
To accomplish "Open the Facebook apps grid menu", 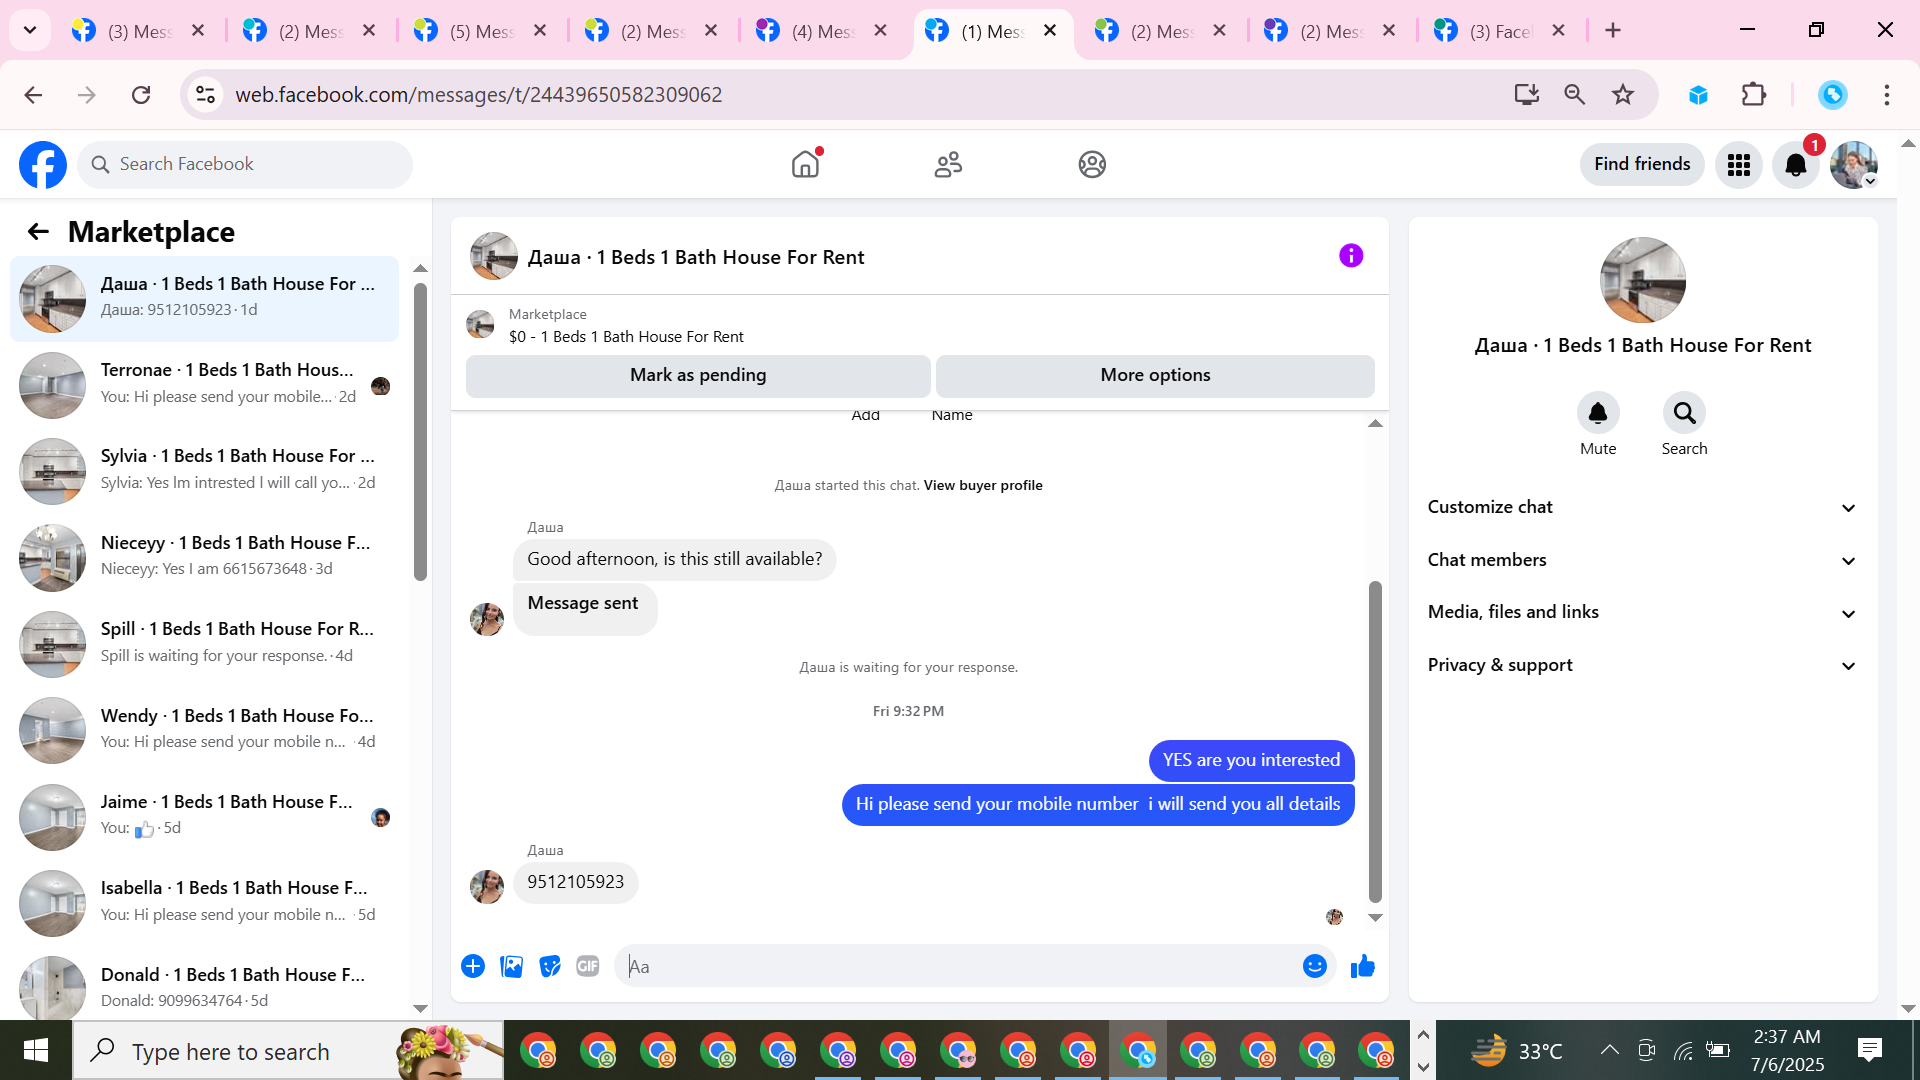I will [x=1738, y=165].
